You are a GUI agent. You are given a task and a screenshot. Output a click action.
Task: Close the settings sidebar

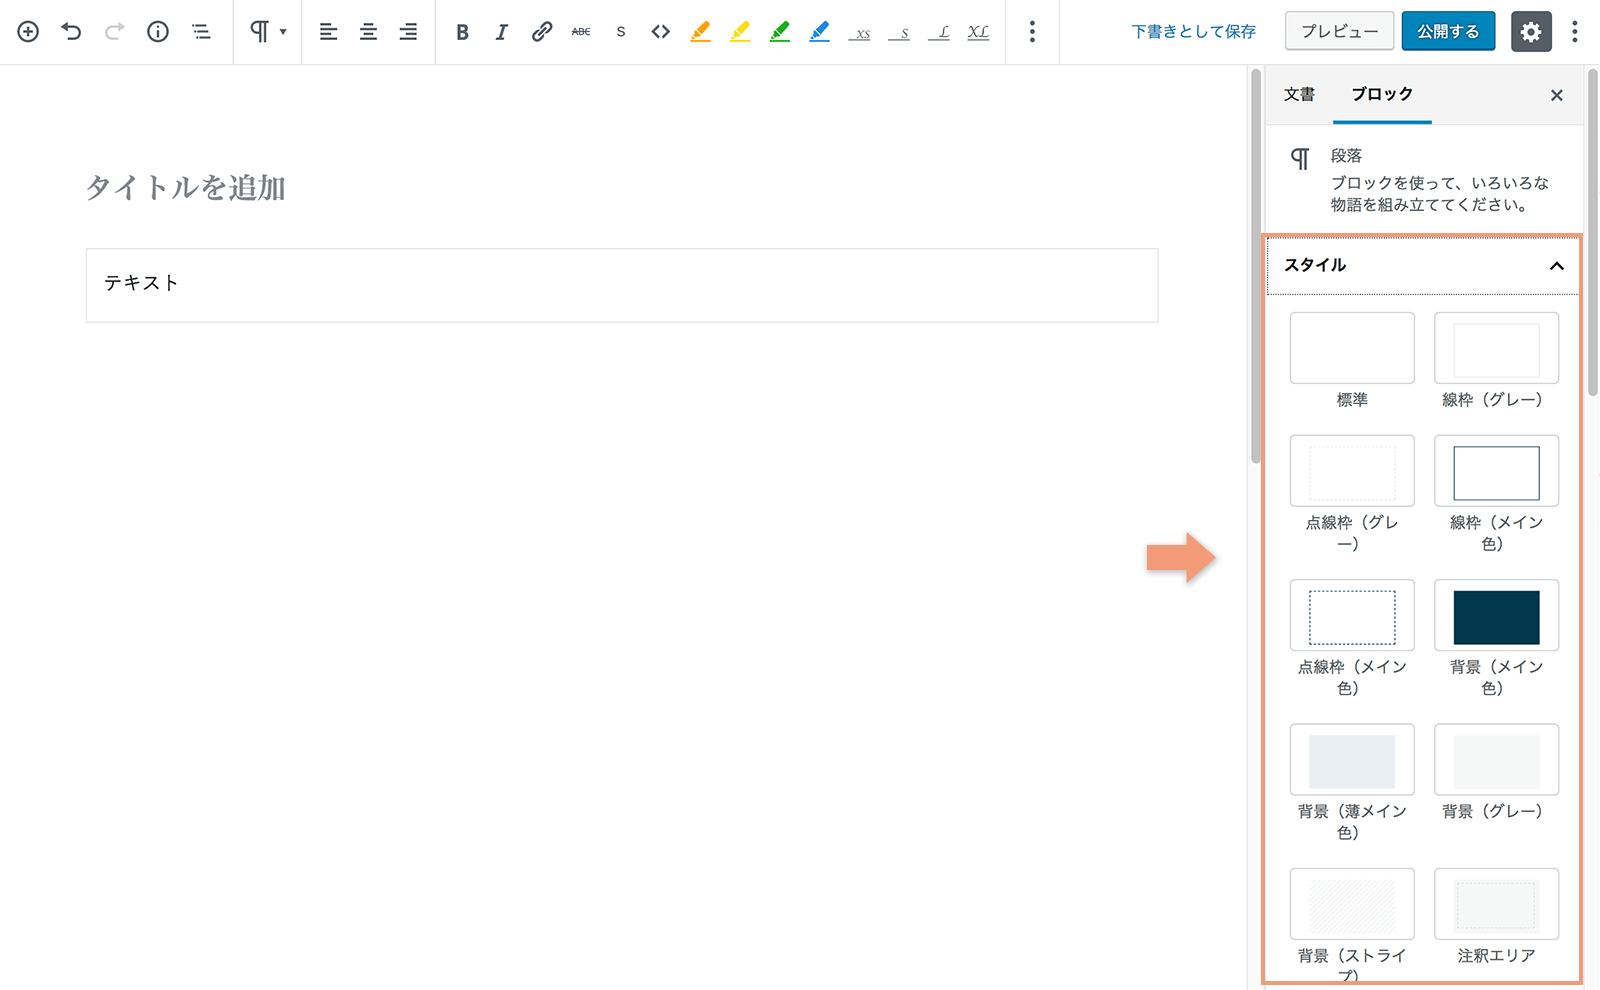[x=1556, y=95]
